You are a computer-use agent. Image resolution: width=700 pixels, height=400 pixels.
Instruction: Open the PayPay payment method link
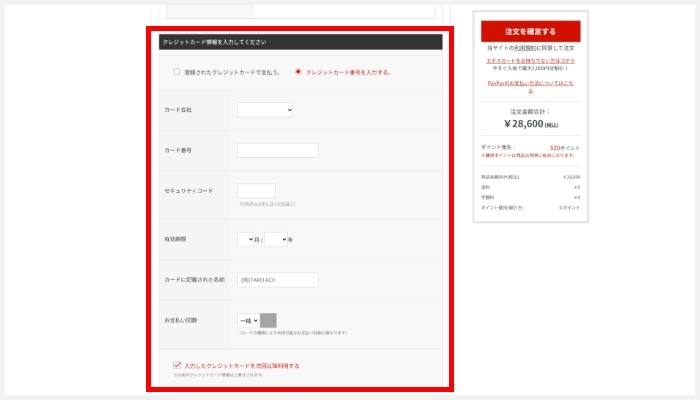530,83
